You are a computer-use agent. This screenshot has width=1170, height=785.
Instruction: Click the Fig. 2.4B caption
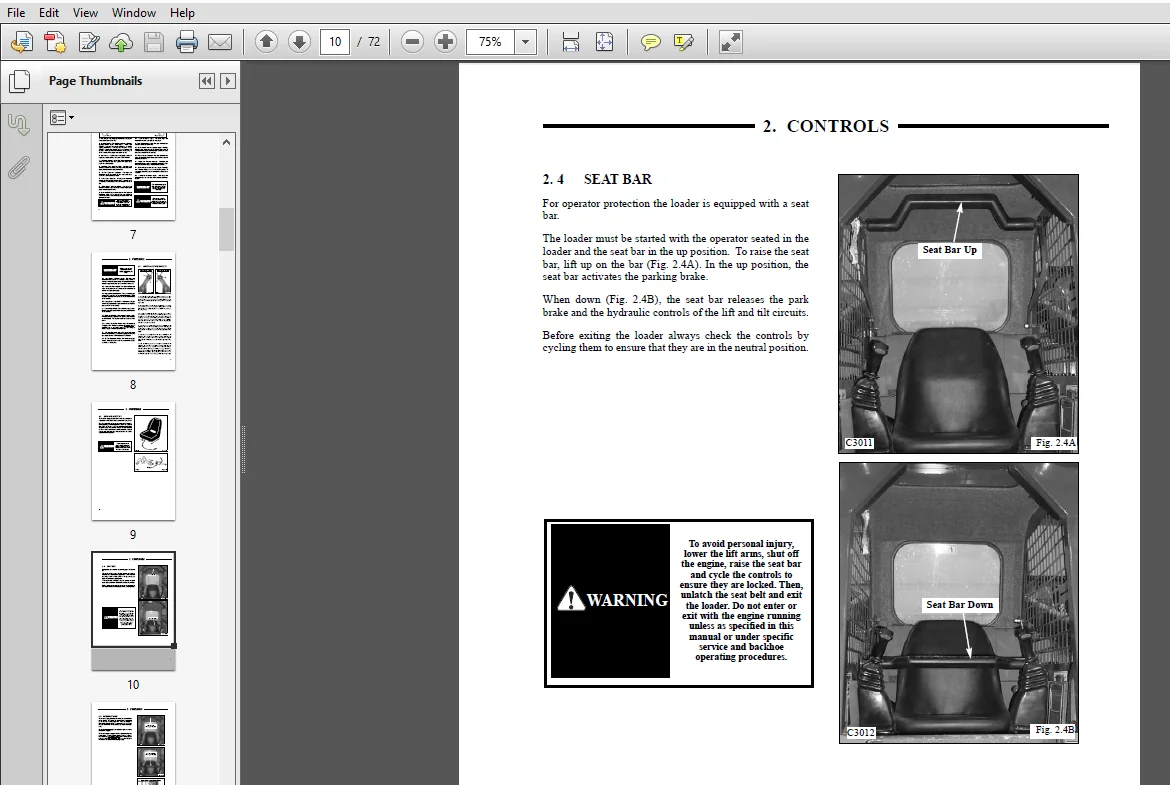(1055, 730)
